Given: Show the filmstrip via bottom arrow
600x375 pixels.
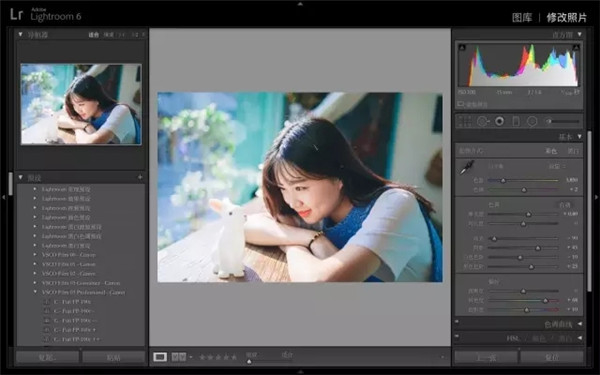Looking at the screenshot, I should [x=300, y=372].
